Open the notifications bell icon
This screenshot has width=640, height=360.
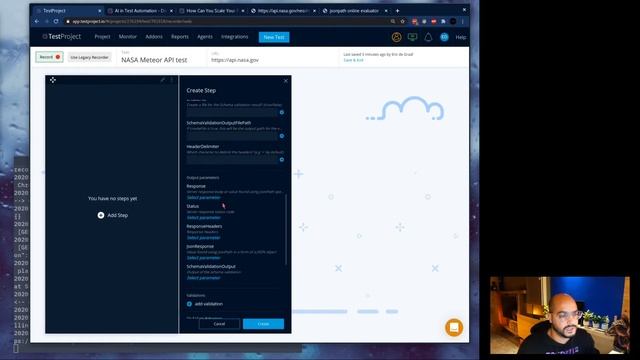[x=428, y=37]
